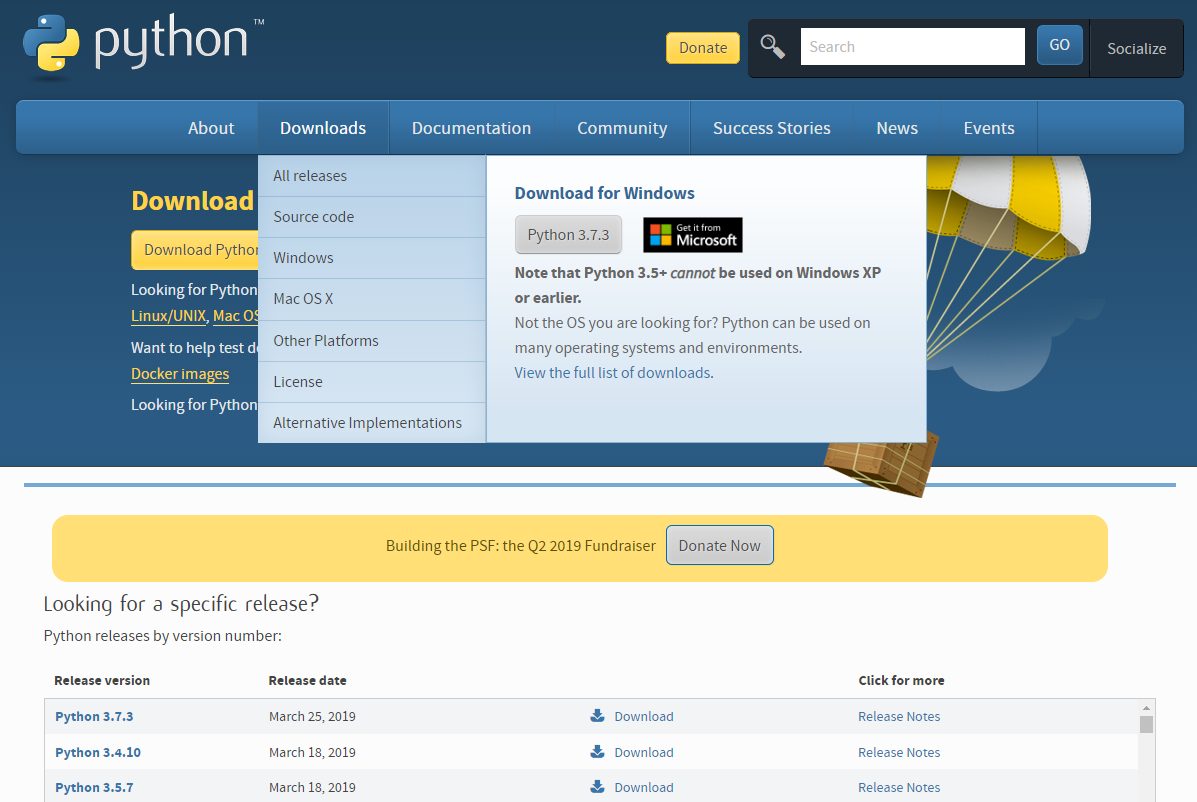Image resolution: width=1197 pixels, height=802 pixels.
Task: Open the Community menu
Action: 622,128
